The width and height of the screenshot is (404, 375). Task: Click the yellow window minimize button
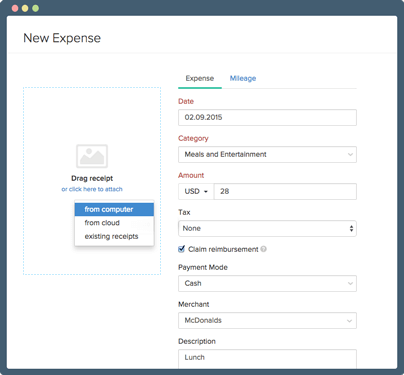click(25, 8)
